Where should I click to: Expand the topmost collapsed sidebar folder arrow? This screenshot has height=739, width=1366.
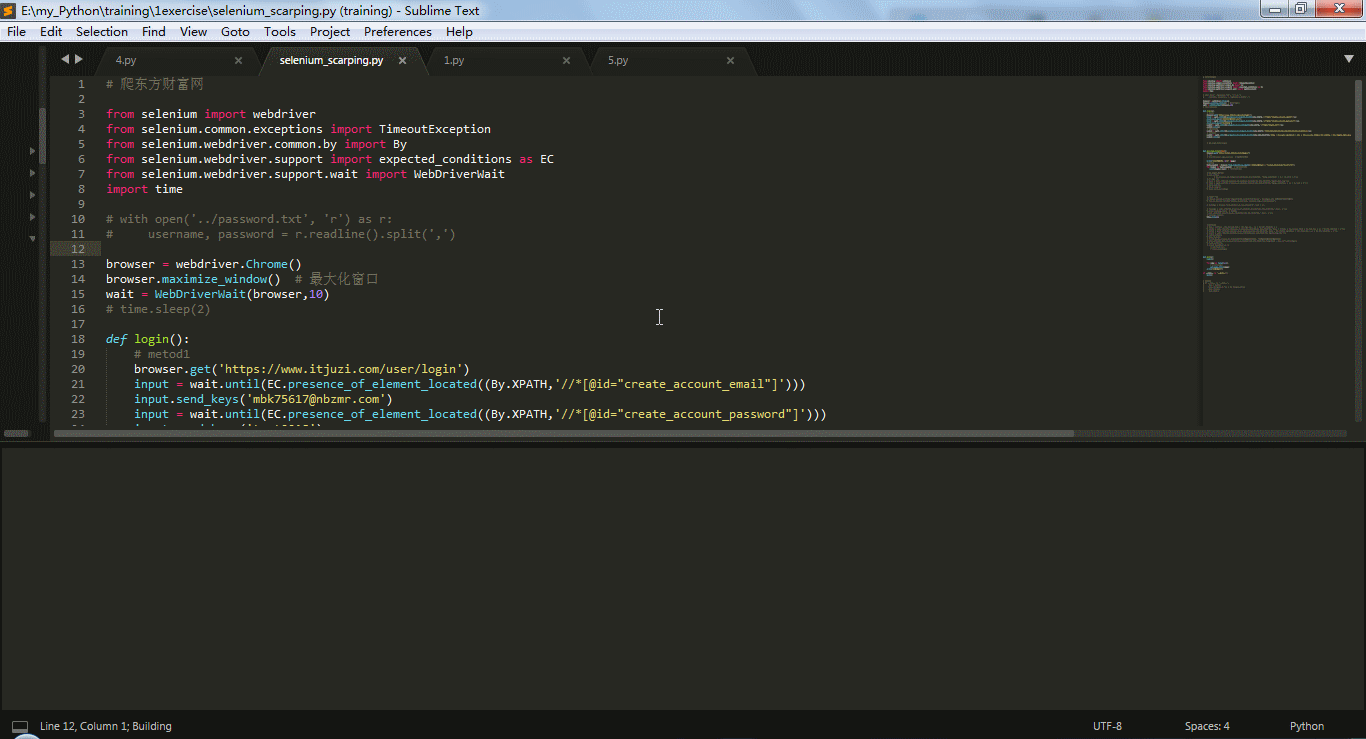32,151
